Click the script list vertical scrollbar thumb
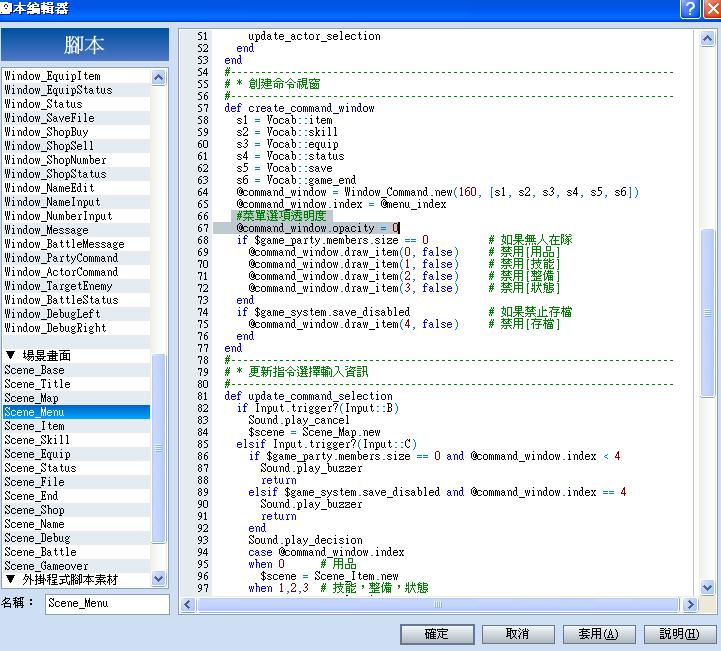721x651 pixels. 158,448
